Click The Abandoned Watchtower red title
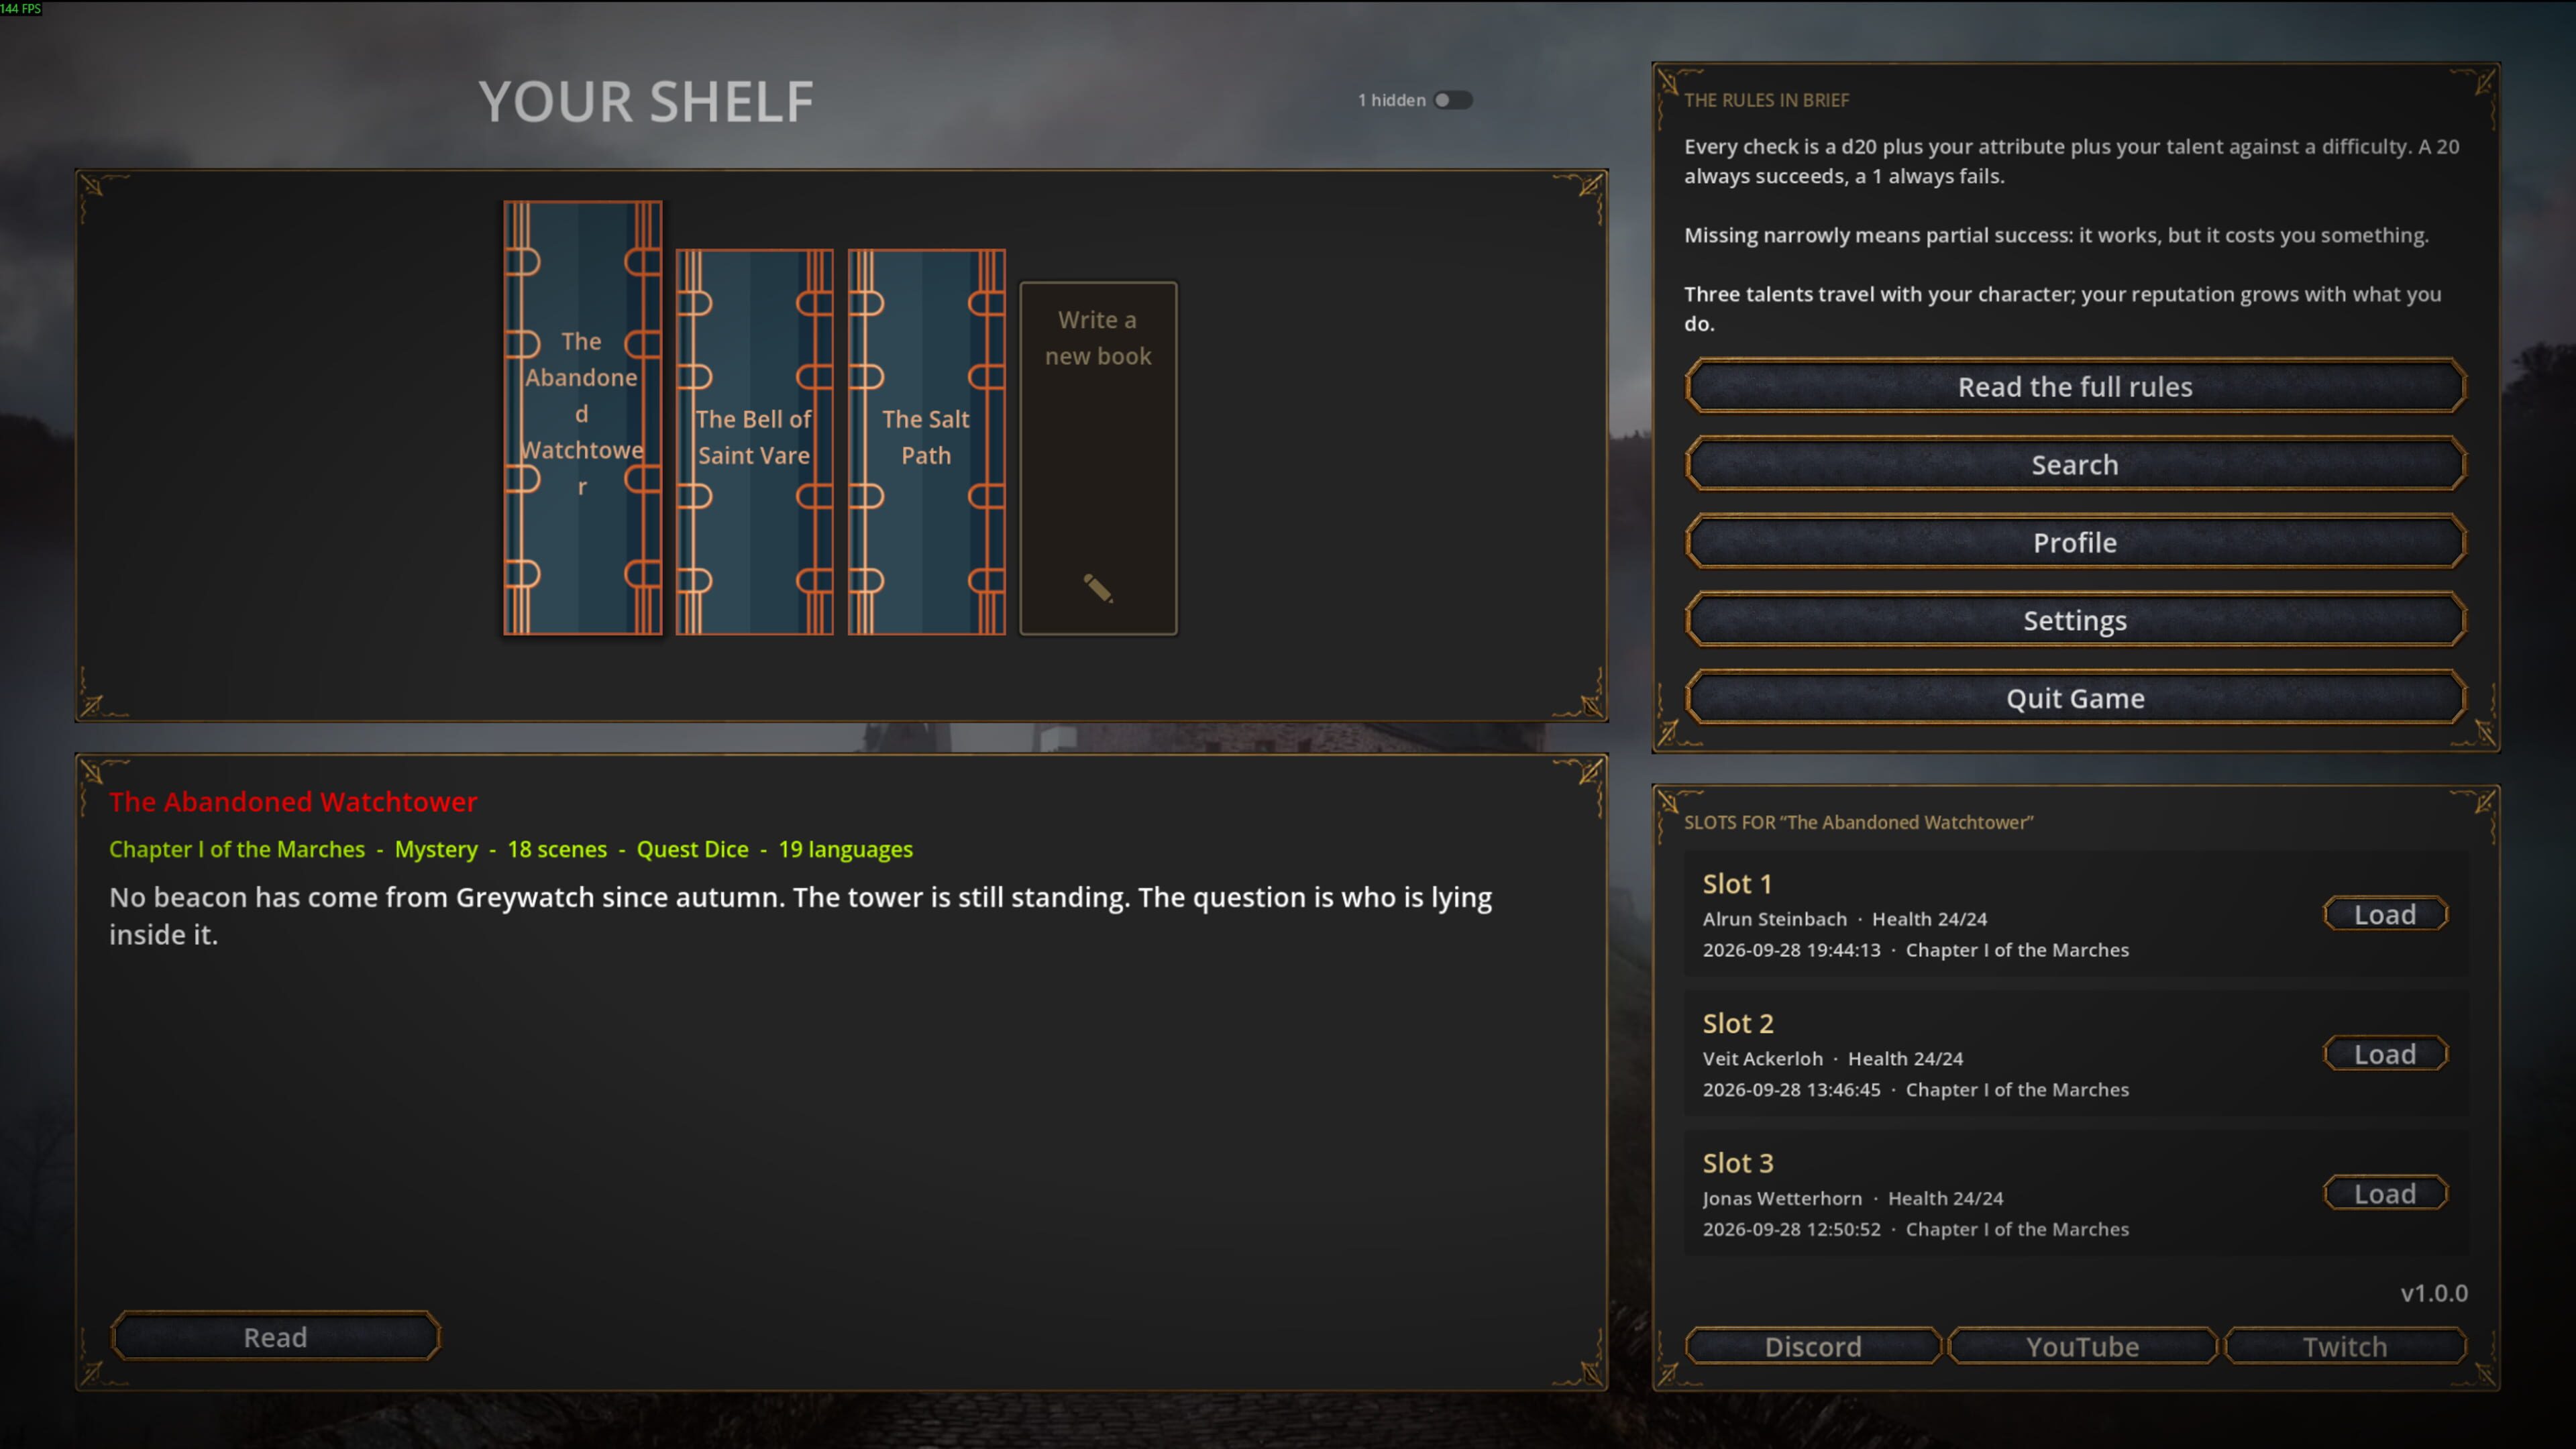This screenshot has height=1449, width=2576. (x=293, y=801)
